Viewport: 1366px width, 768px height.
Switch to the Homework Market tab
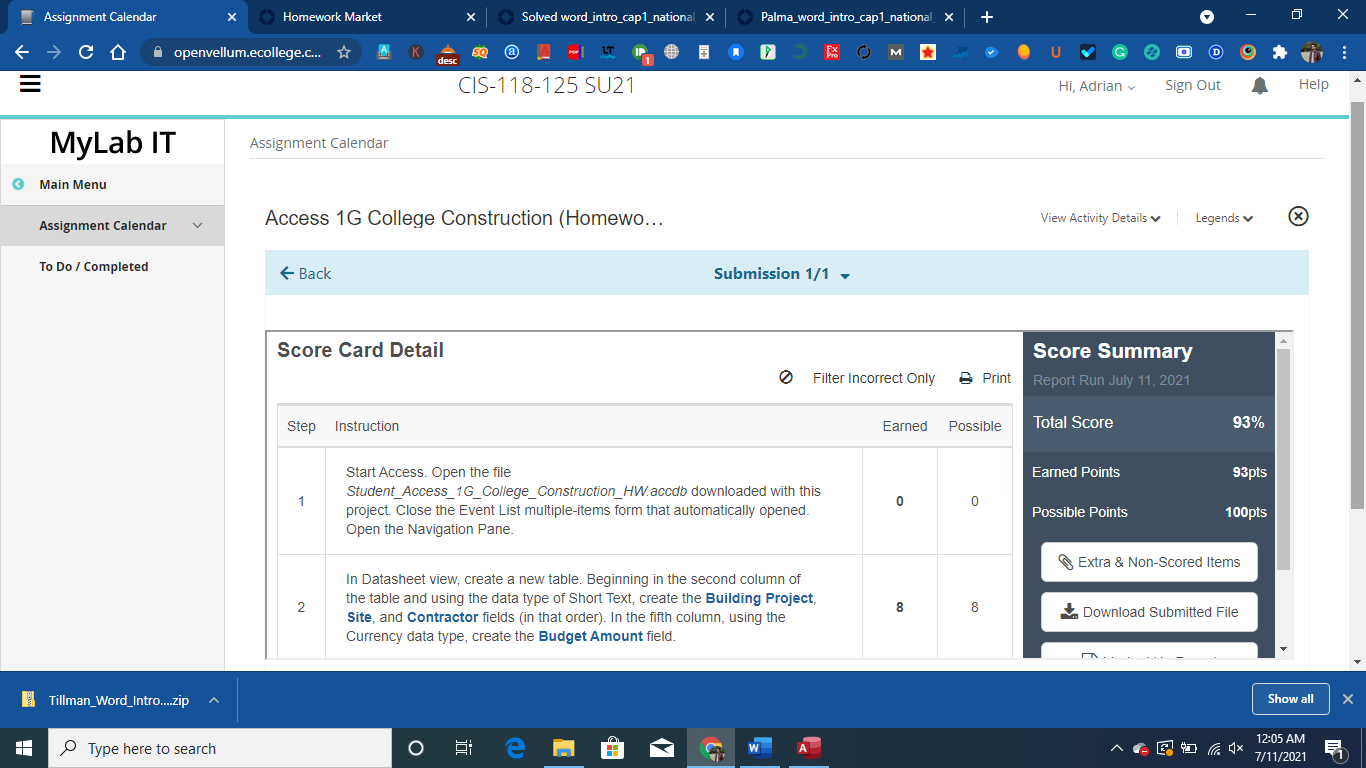click(366, 17)
